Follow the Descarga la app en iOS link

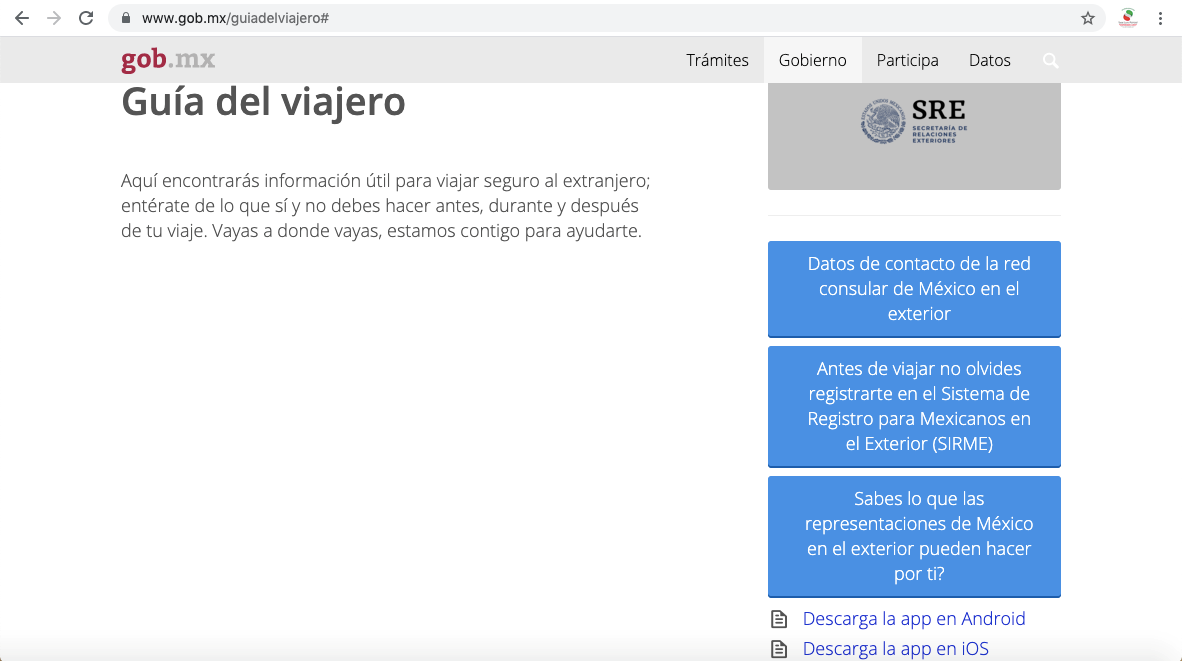click(x=895, y=649)
